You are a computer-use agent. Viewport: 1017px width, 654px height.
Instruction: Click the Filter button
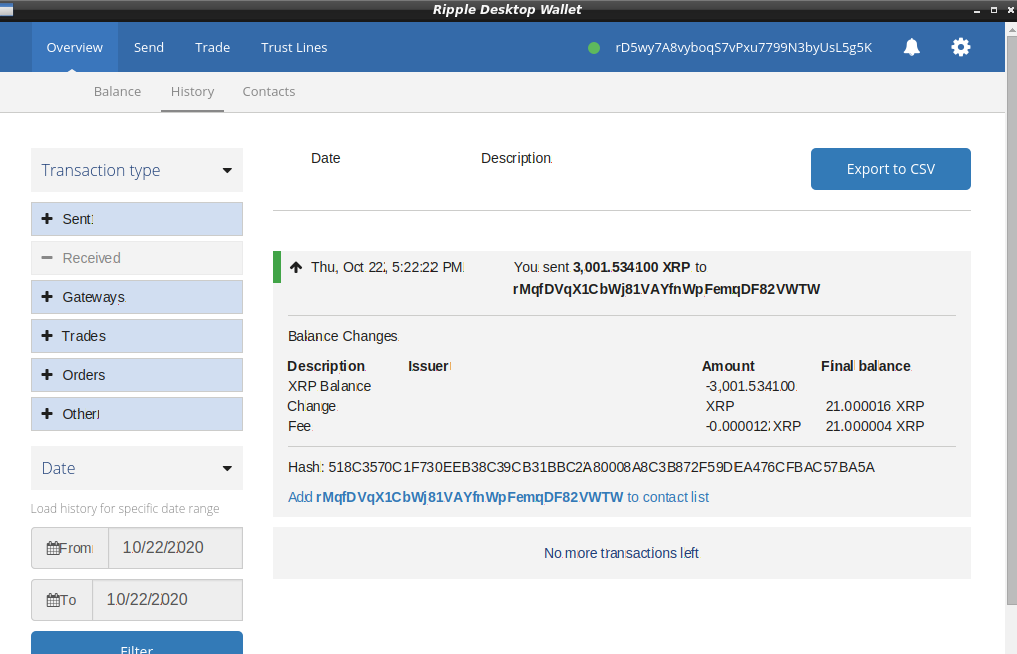[137, 643]
